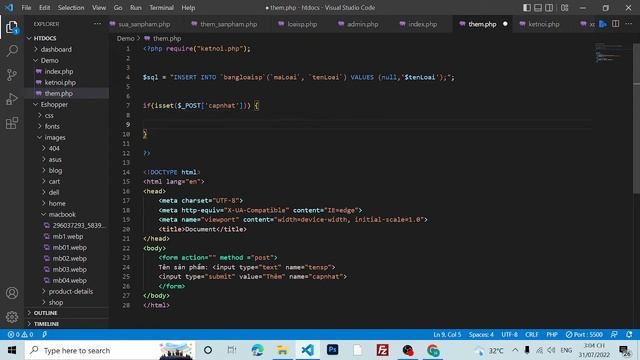
Task: Expand the css folder
Action: (x=49, y=115)
